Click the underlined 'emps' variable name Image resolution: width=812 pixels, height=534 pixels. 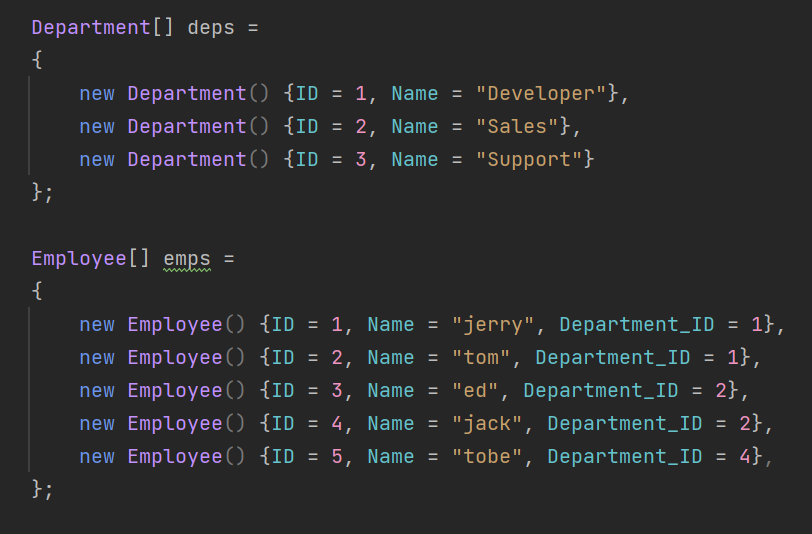pyautogui.click(x=187, y=259)
